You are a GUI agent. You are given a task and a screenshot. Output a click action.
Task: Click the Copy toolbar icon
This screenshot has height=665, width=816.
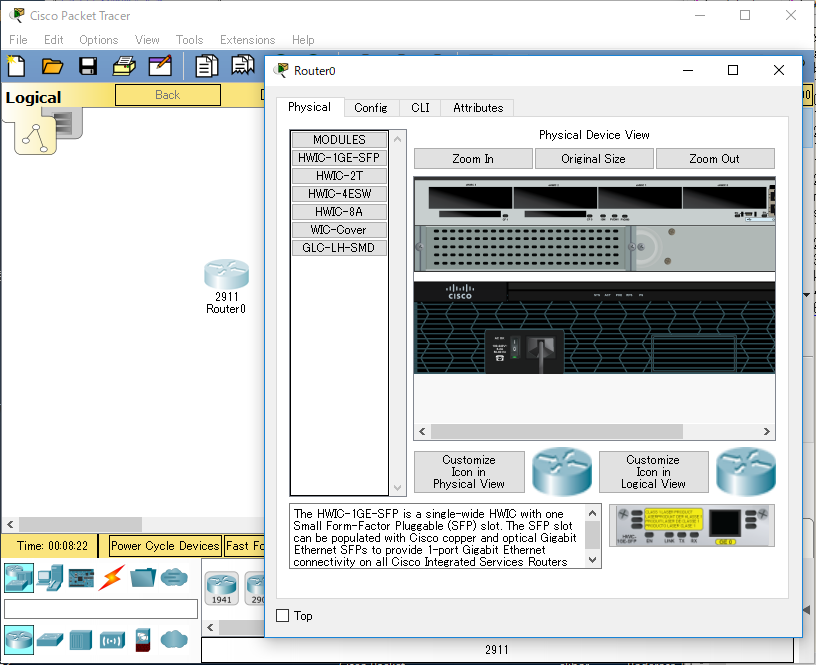tap(207, 66)
